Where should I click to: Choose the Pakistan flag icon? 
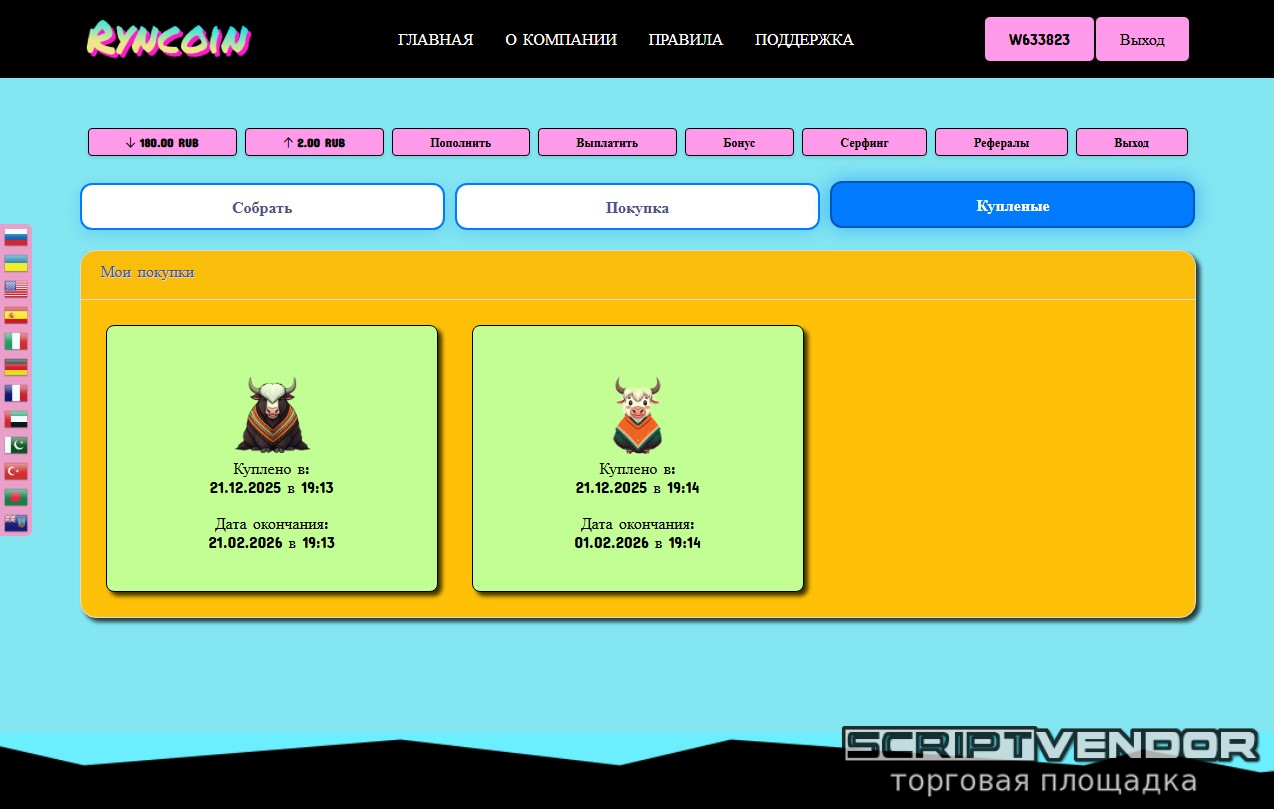click(x=16, y=445)
